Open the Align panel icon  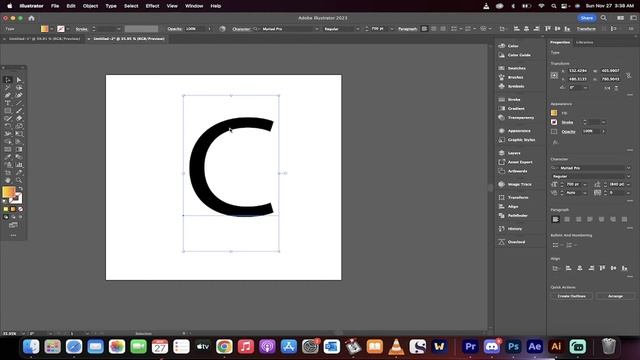coord(502,207)
